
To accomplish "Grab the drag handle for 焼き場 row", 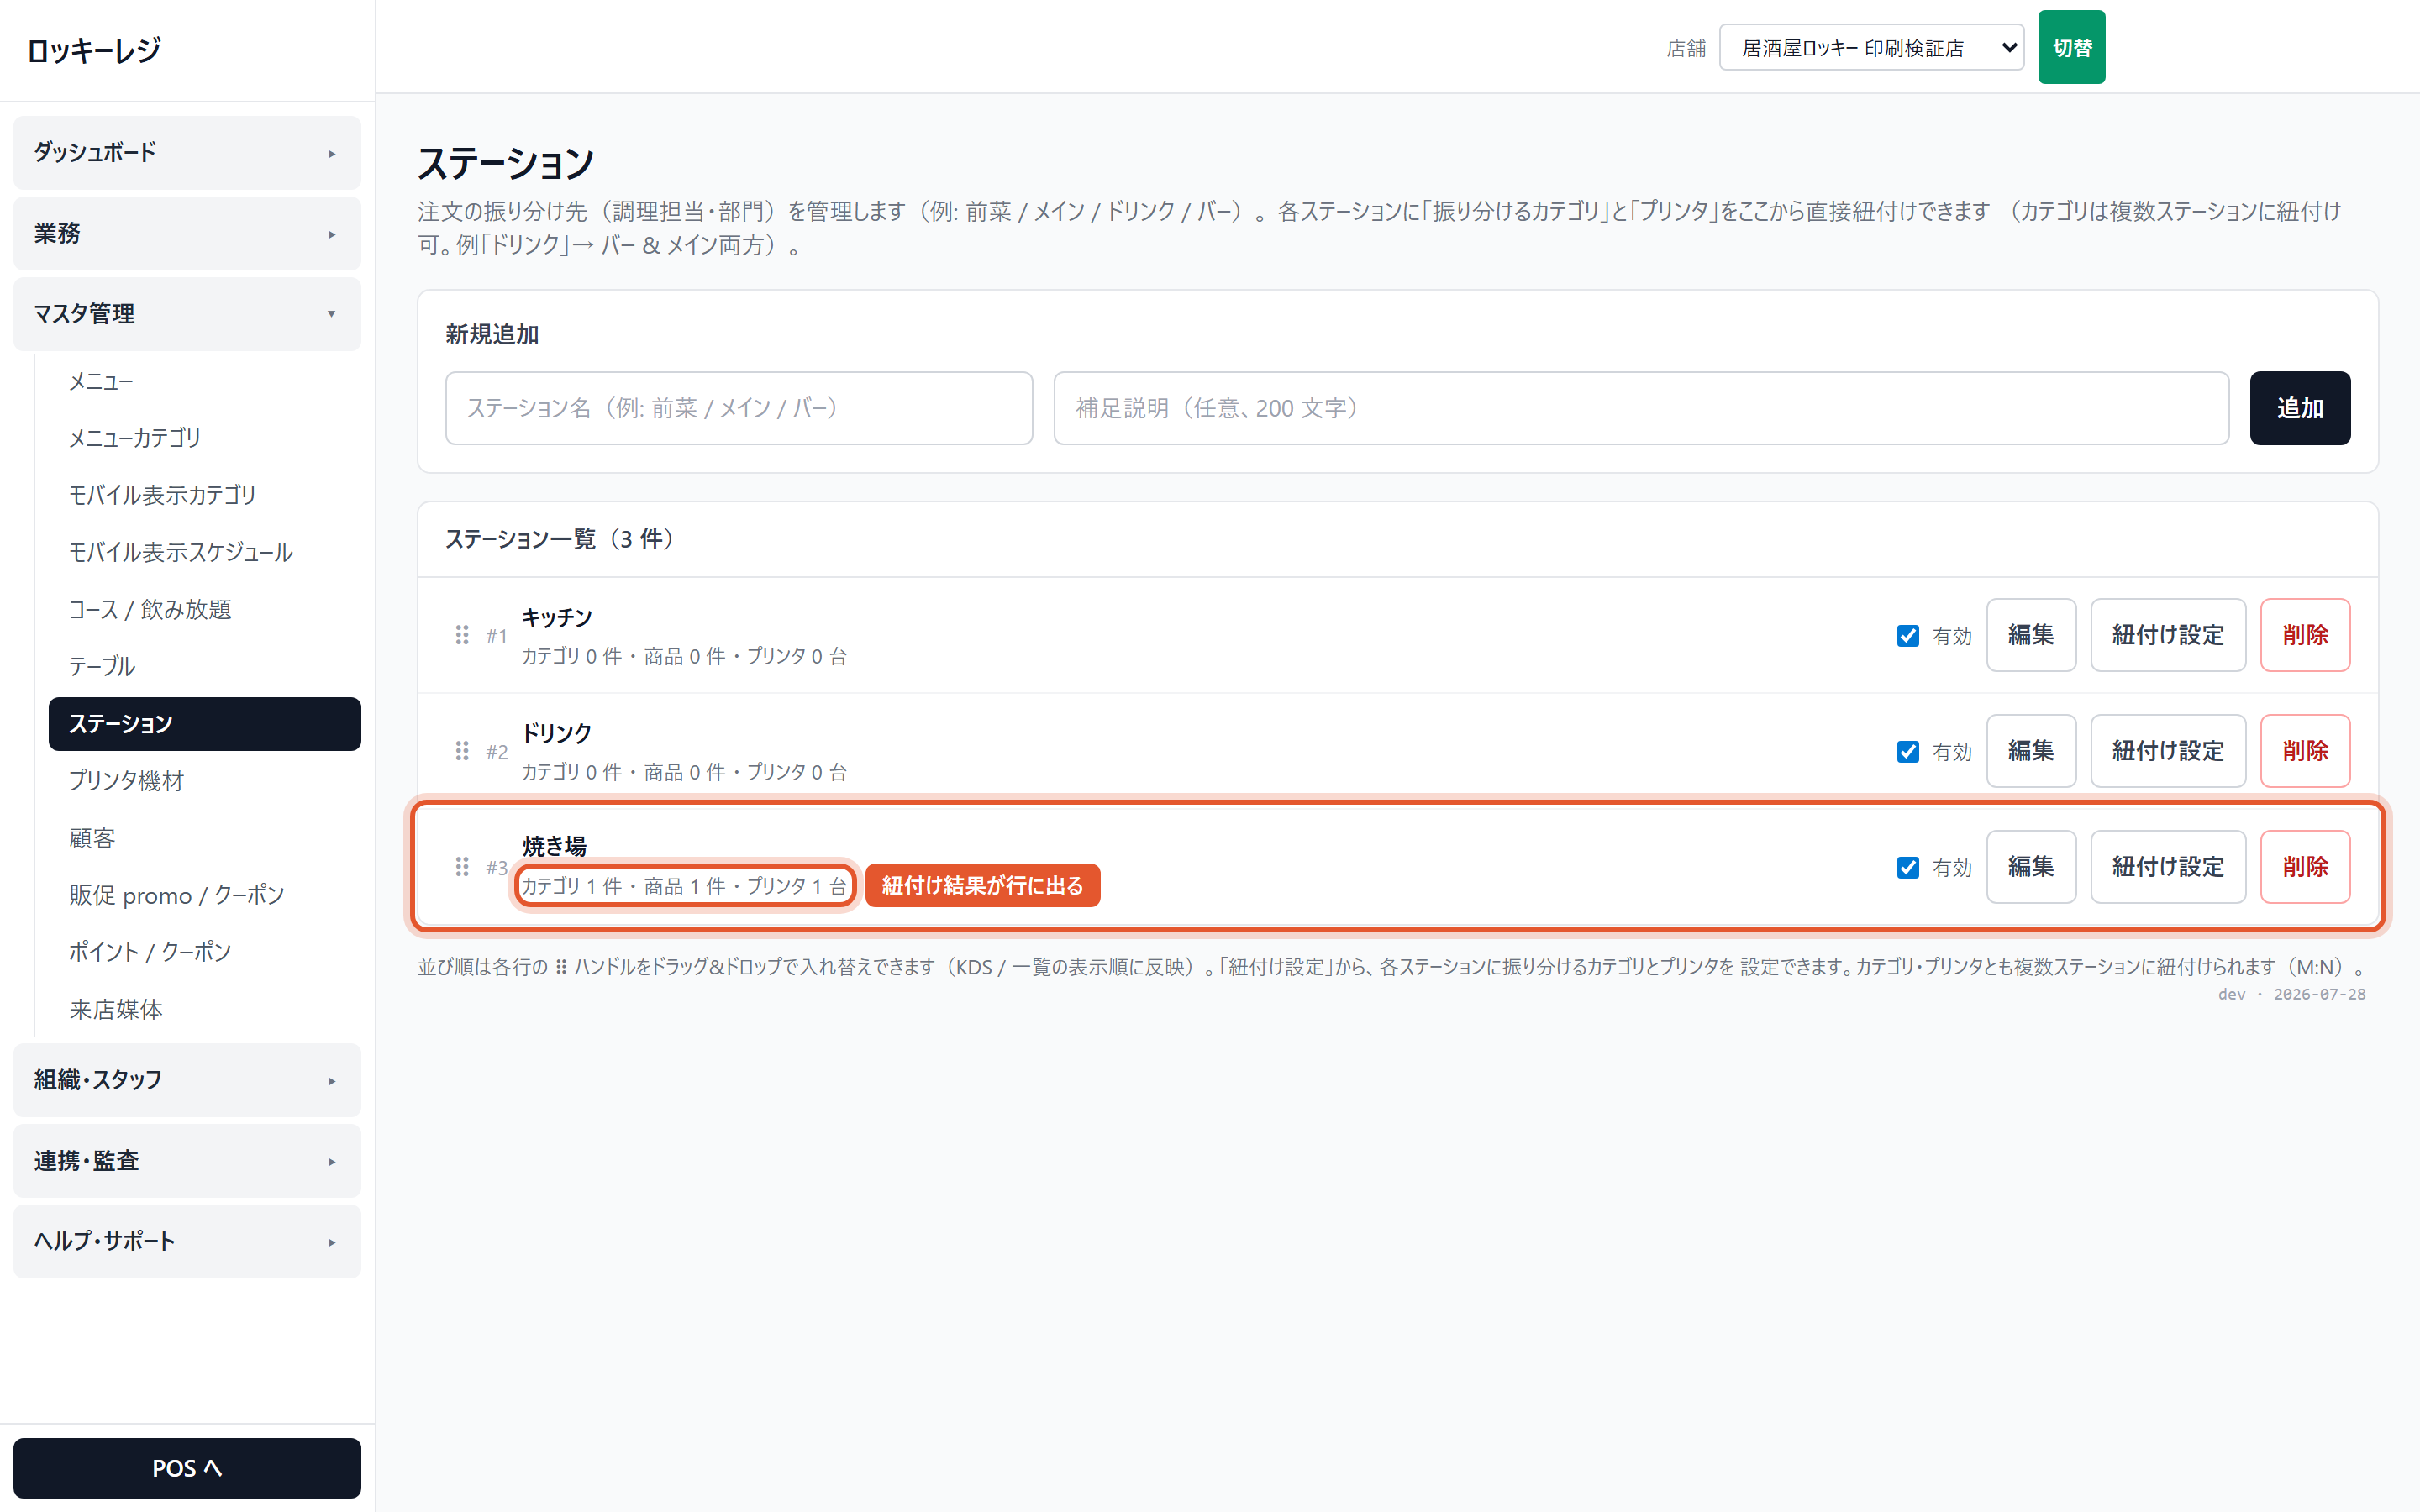I will coord(462,867).
